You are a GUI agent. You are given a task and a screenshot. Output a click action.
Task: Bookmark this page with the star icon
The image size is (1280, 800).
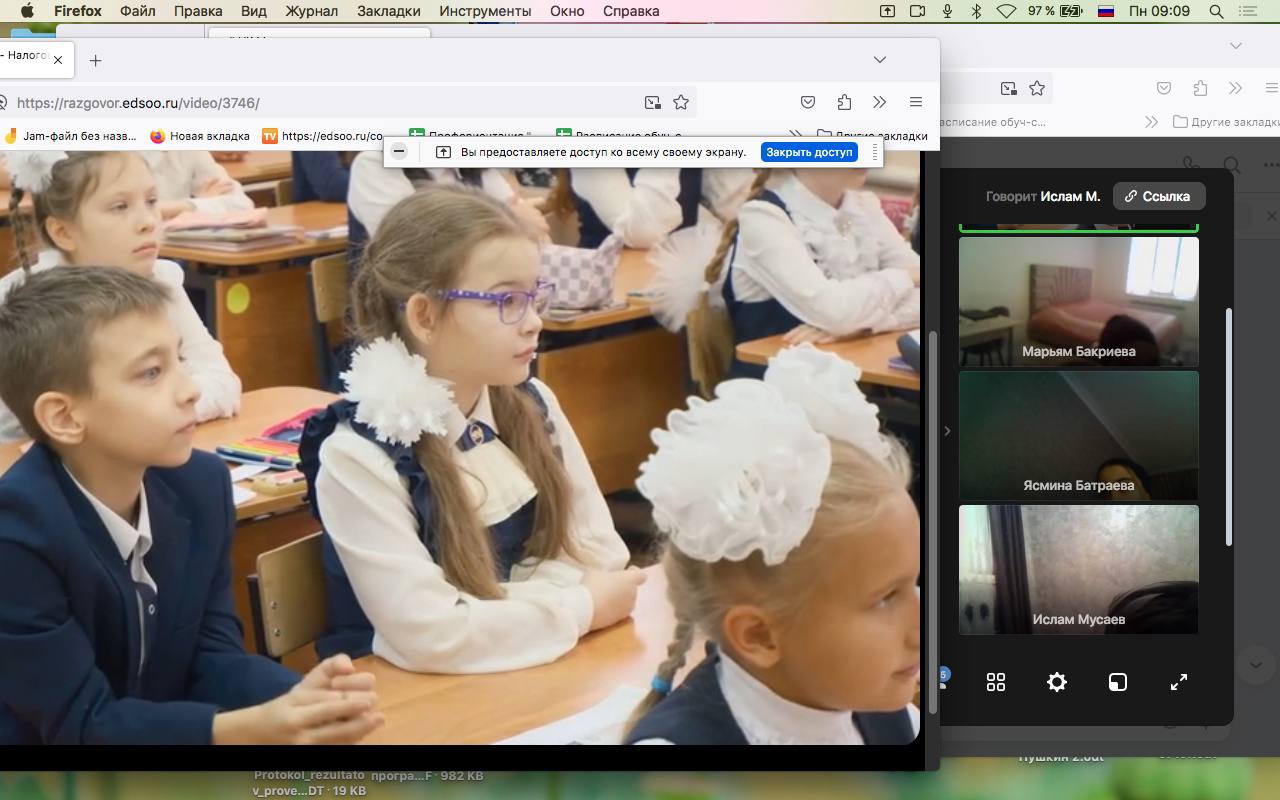click(681, 102)
